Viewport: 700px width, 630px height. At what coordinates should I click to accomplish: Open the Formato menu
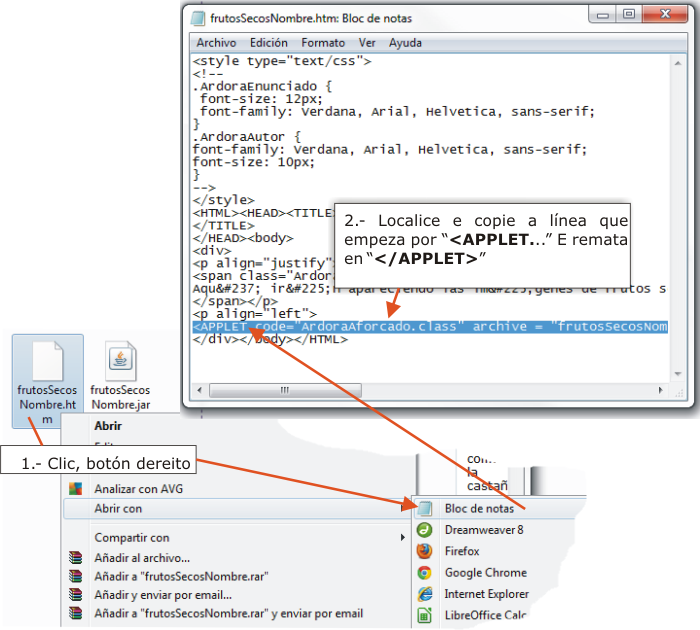(x=323, y=43)
